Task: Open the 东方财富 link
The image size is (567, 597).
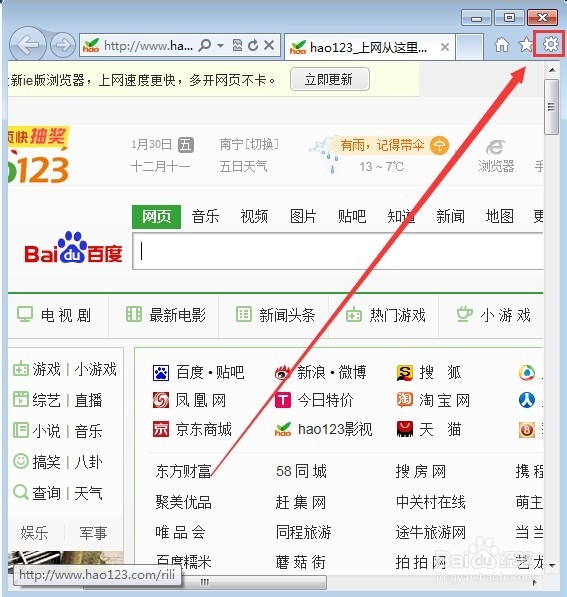Action: [183, 471]
